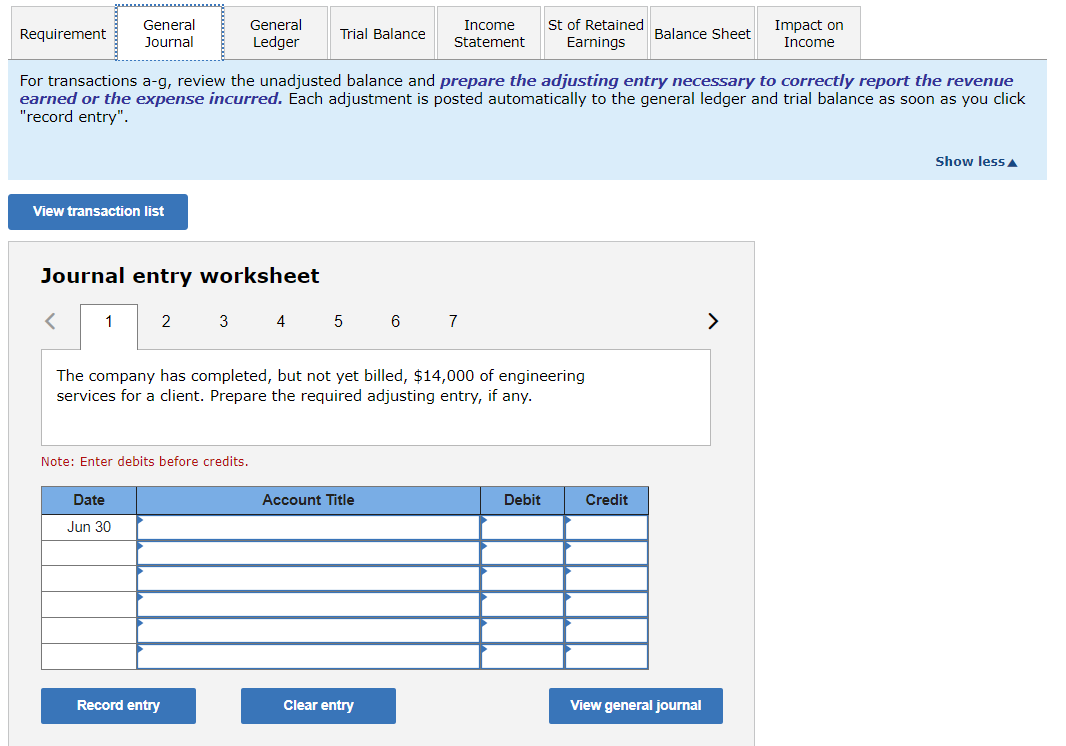Click the Account Title column header
This screenshot has width=1066, height=746.
coord(309,501)
